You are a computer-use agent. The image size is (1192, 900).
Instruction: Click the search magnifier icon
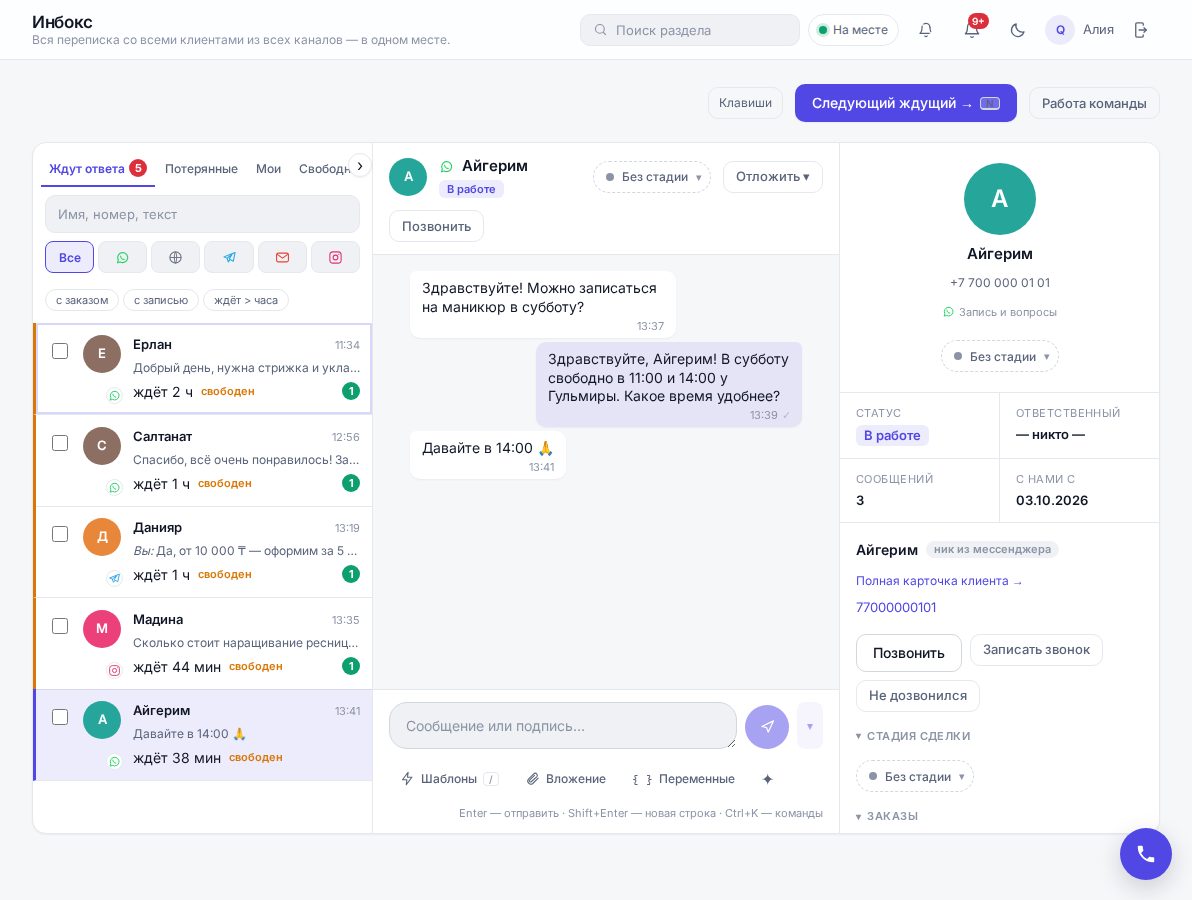(601, 30)
